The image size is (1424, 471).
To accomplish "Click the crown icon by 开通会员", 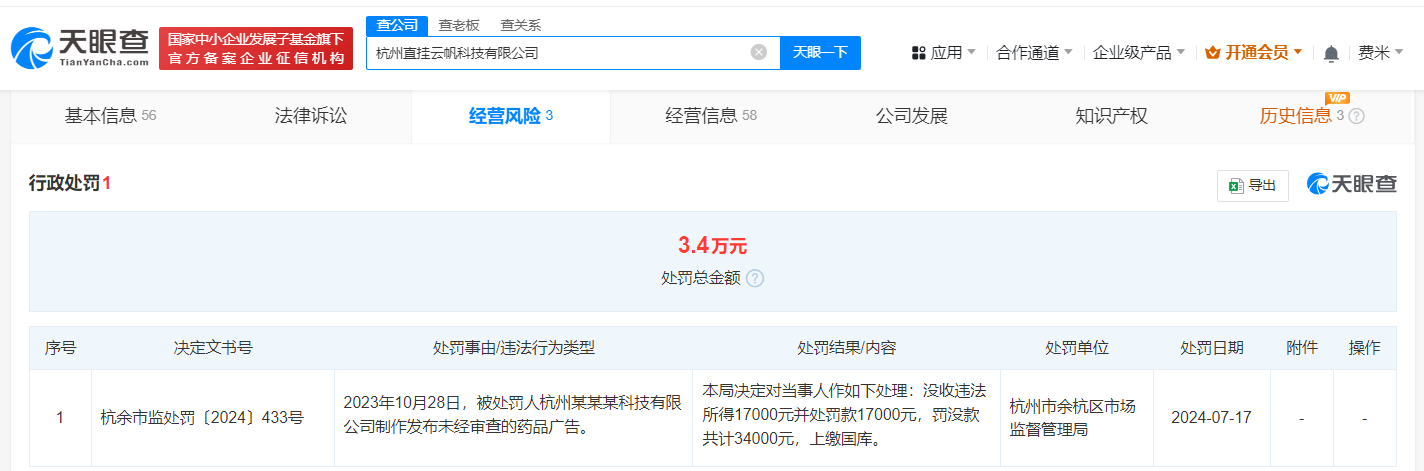I will tap(1213, 53).
